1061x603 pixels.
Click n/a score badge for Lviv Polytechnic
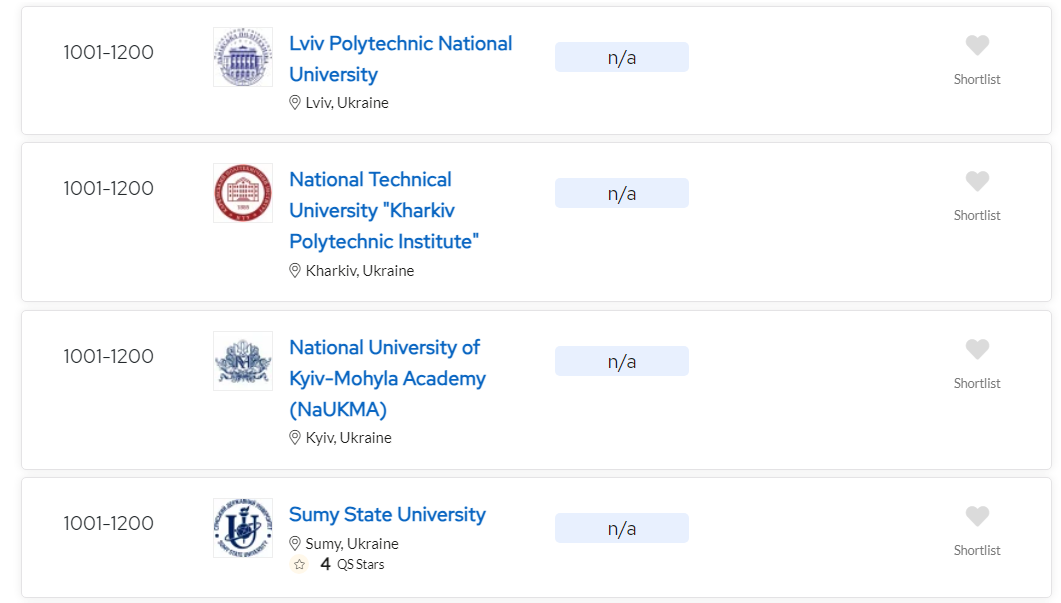[621, 58]
